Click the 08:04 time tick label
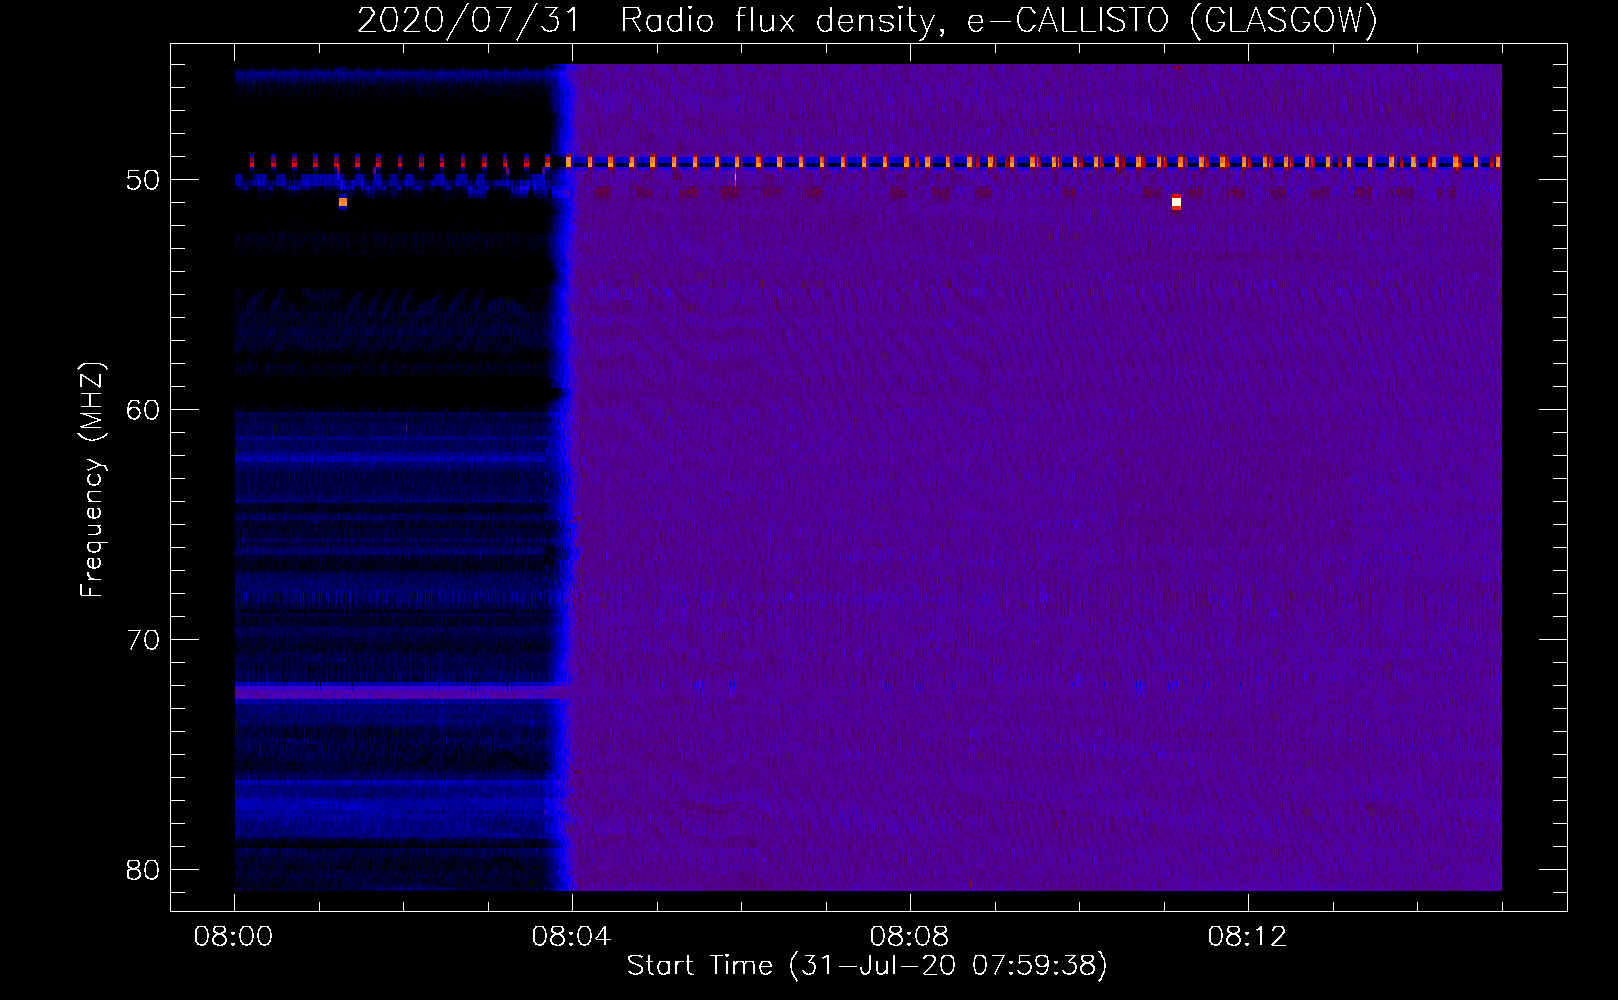 tap(572, 937)
